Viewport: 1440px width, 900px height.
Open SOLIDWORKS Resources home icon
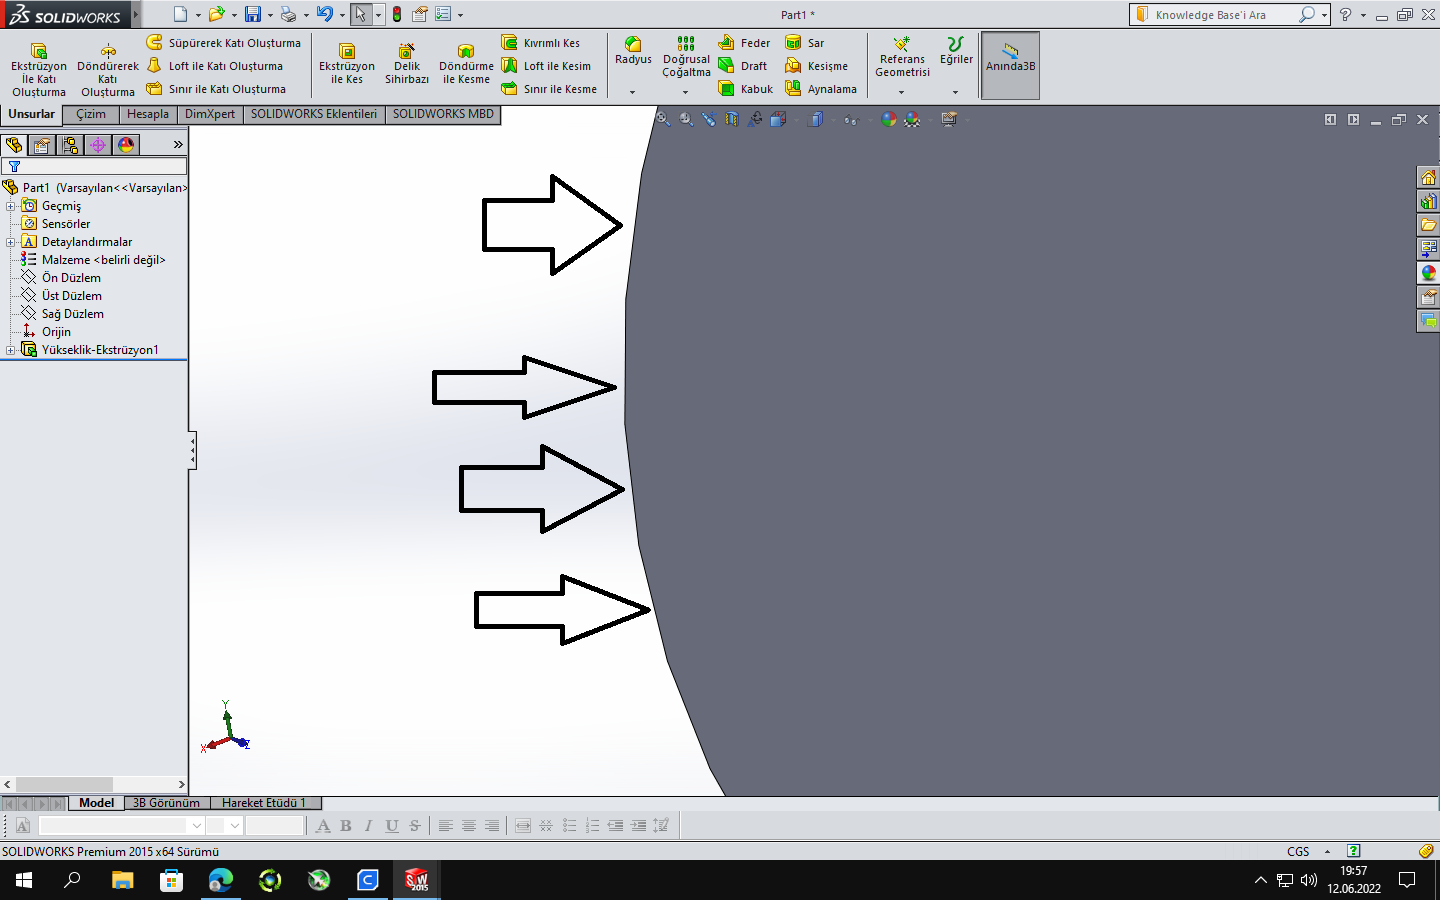pyautogui.click(x=1428, y=178)
